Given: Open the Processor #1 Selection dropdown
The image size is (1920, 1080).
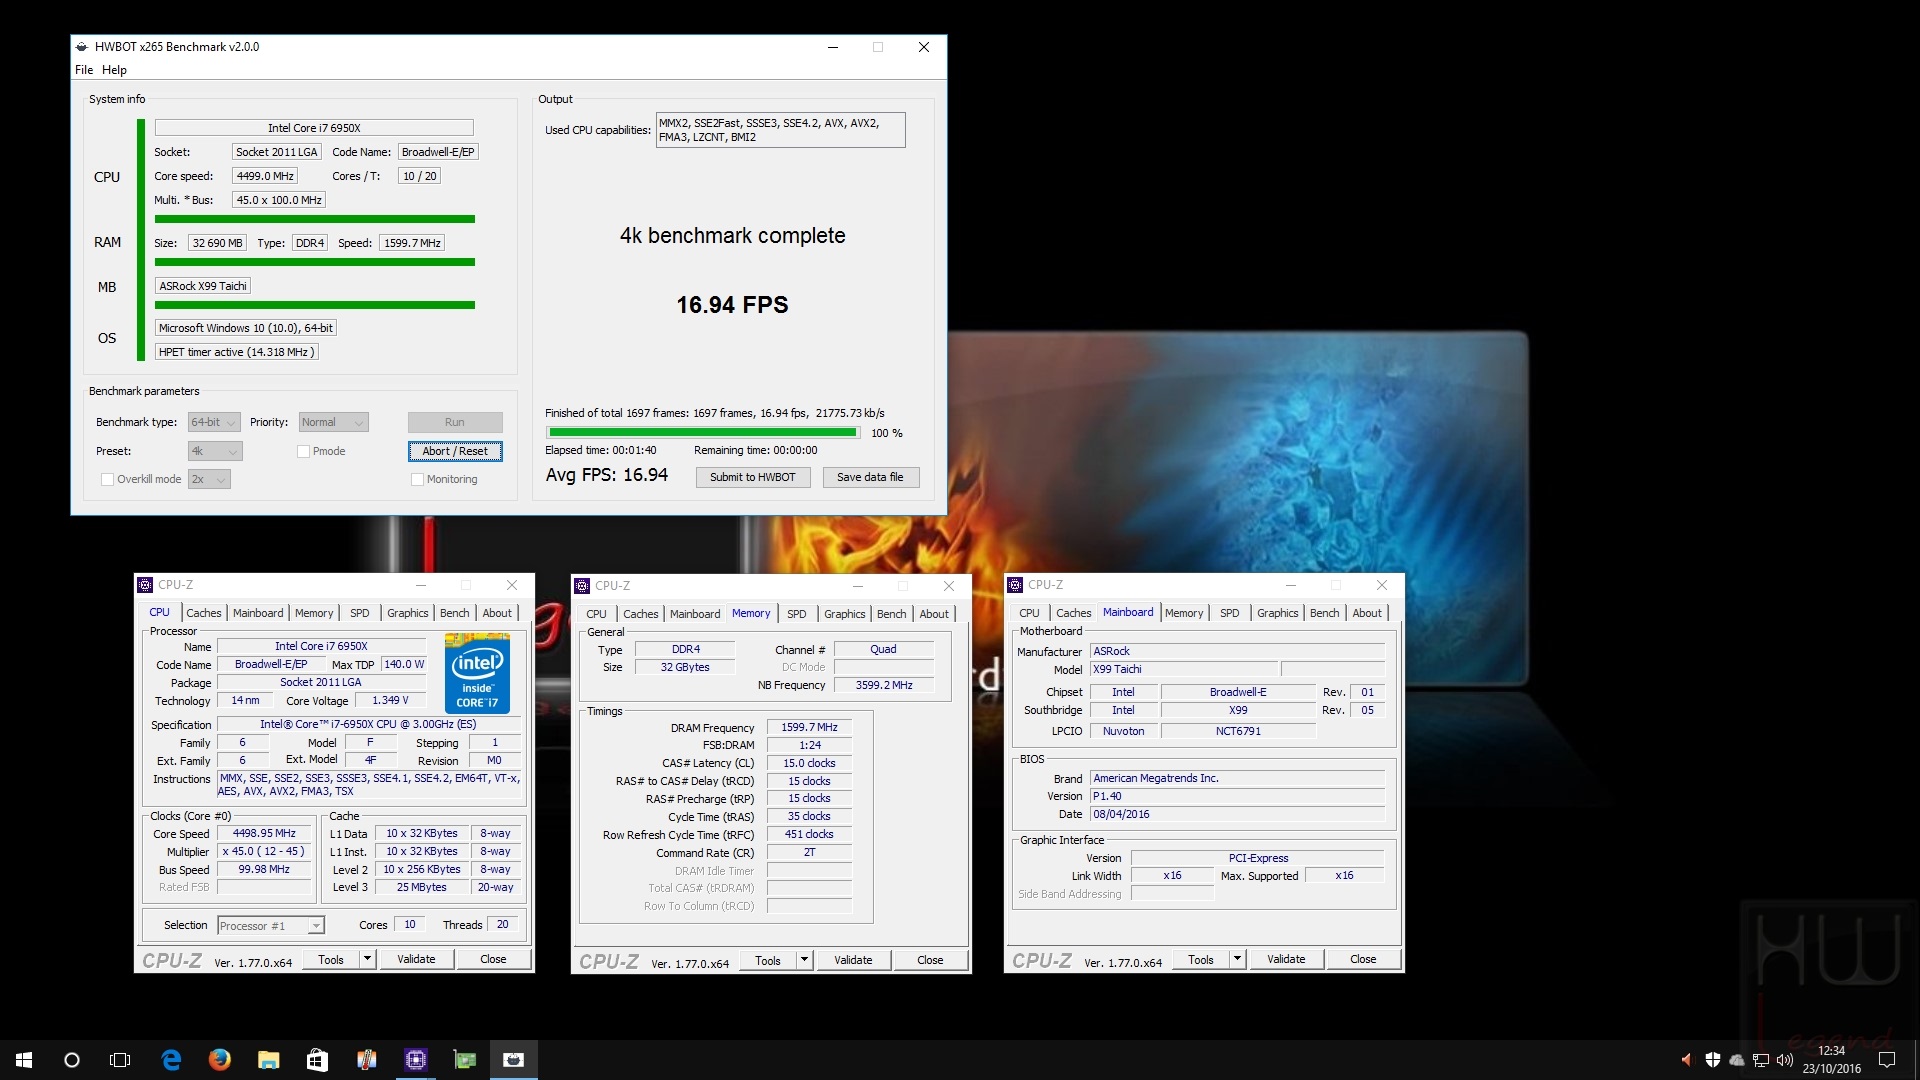Looking at the screenshot, I should click(x=271, y=926).
